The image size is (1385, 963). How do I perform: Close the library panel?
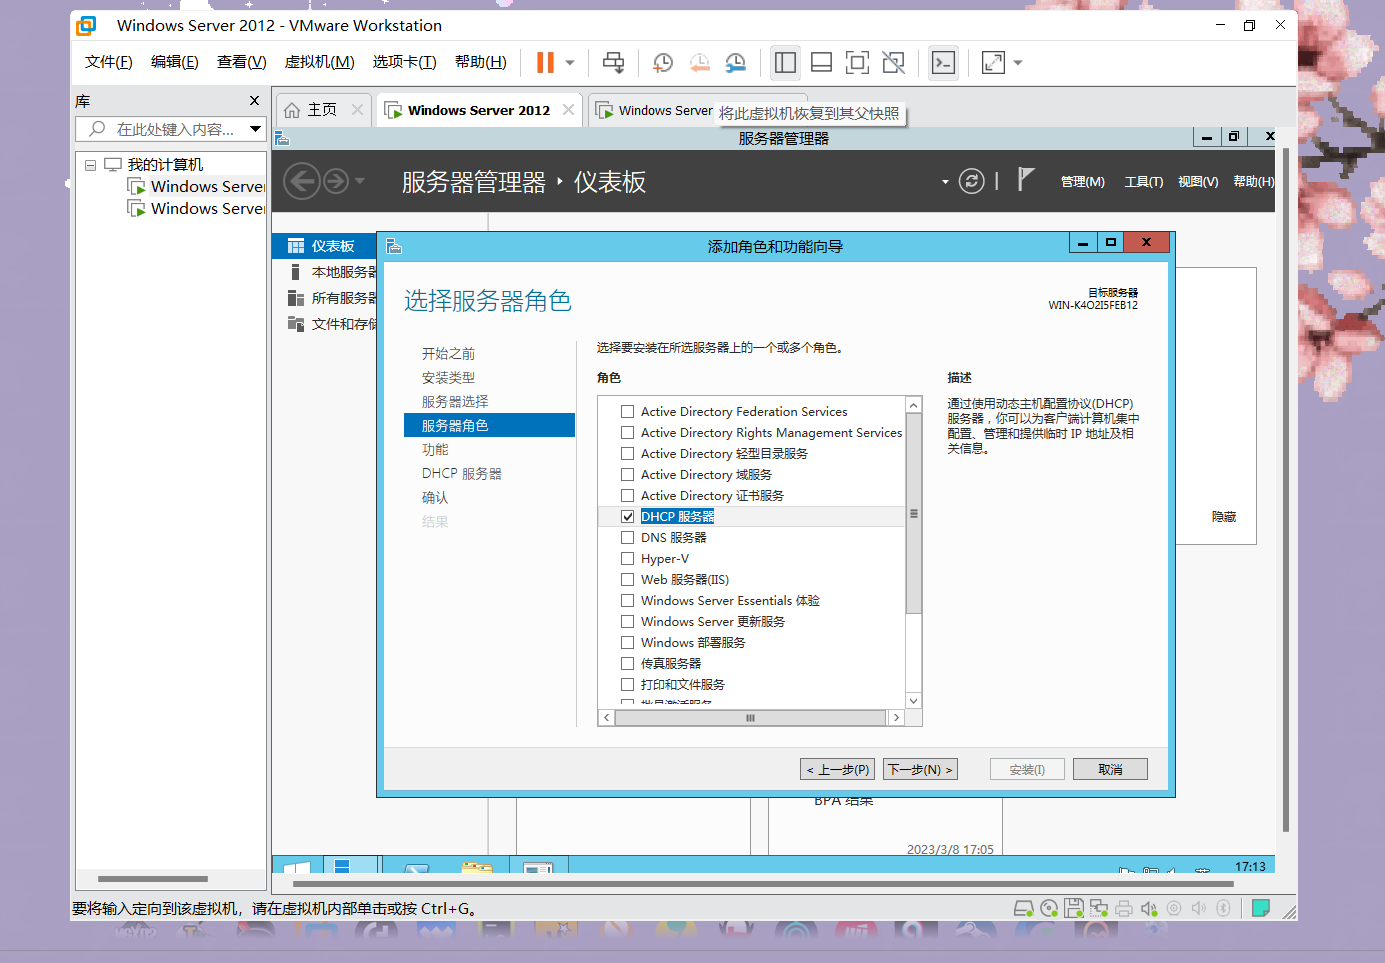[254, 101]
